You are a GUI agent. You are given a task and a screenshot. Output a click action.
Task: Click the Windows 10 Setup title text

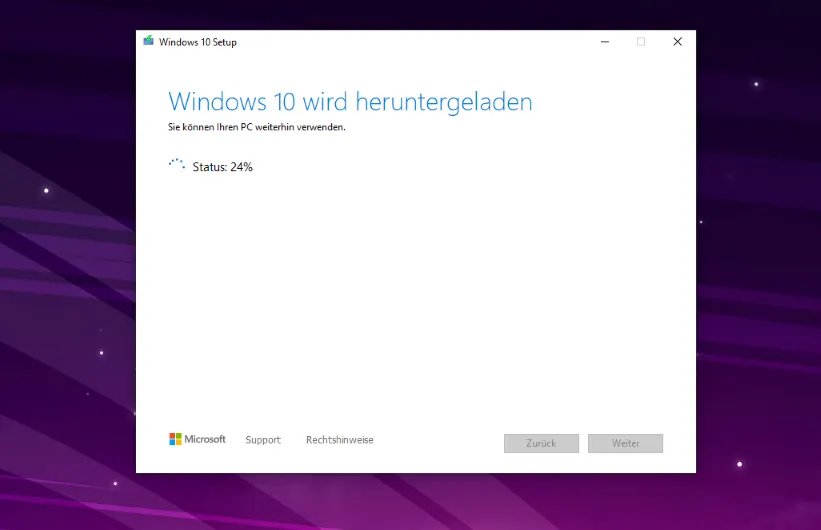tap(198, 42)
